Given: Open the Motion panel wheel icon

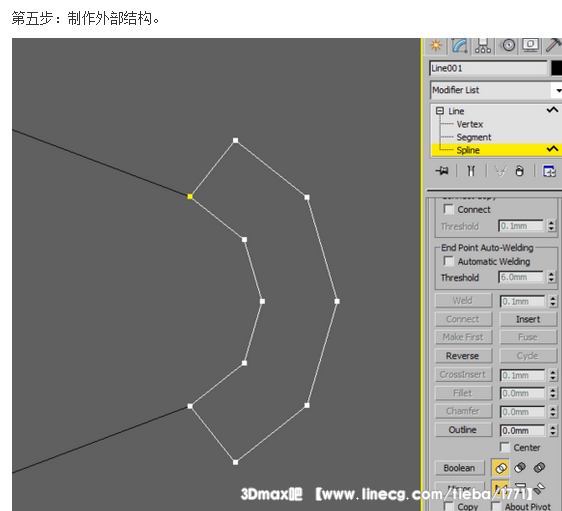Looking at the screenshot, I should [x=508, y=46].
